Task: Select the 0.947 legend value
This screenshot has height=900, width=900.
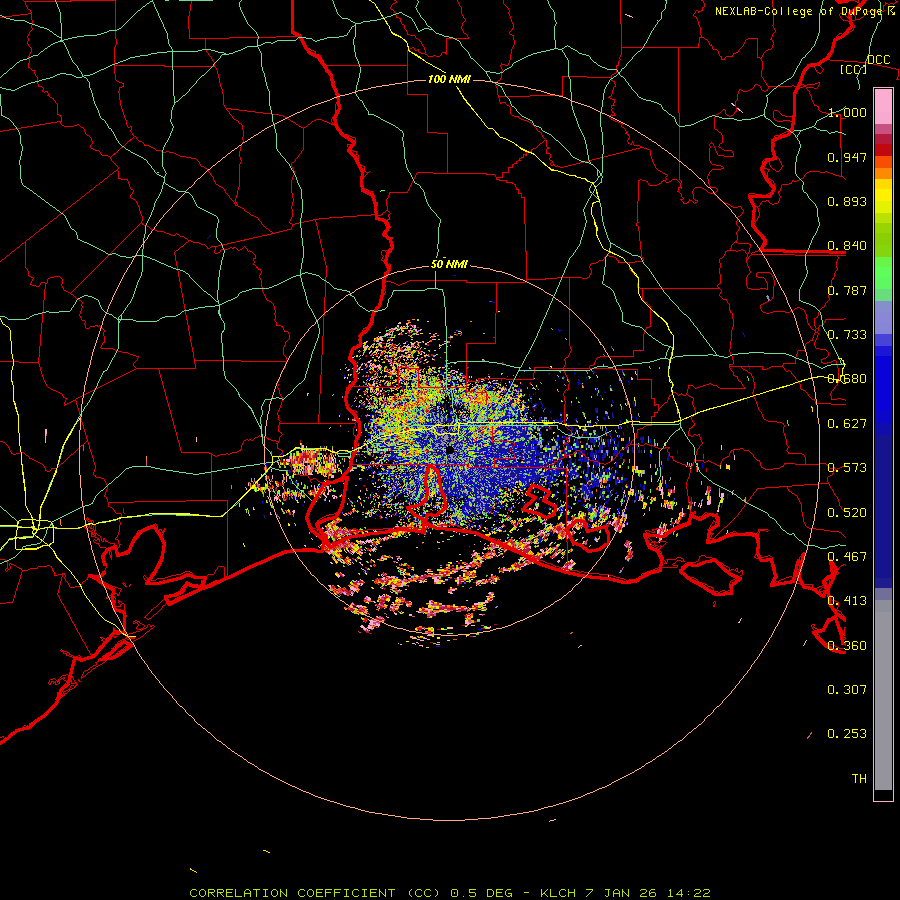Action: 847,157
